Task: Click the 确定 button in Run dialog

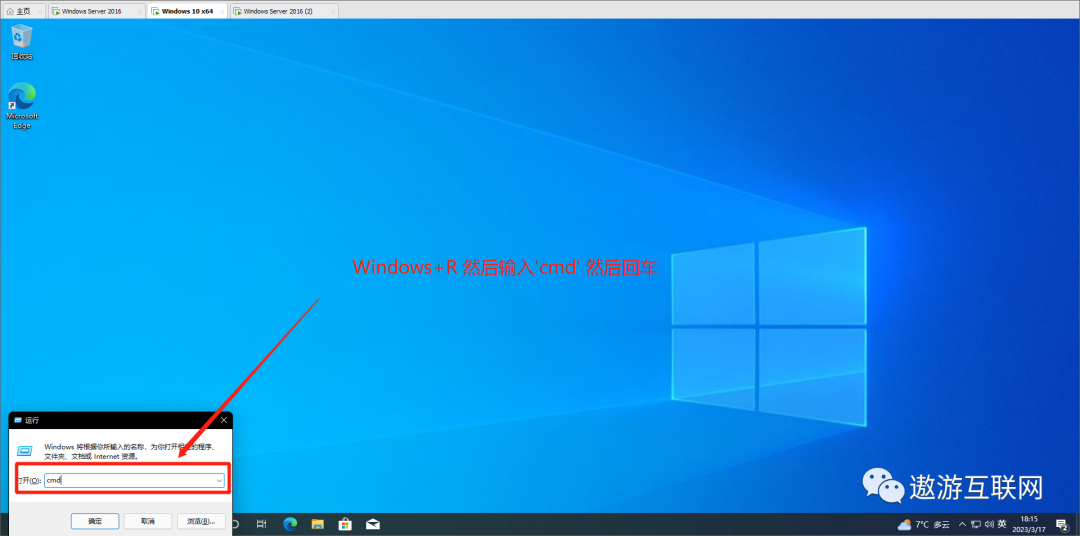Action: (95, 521)
